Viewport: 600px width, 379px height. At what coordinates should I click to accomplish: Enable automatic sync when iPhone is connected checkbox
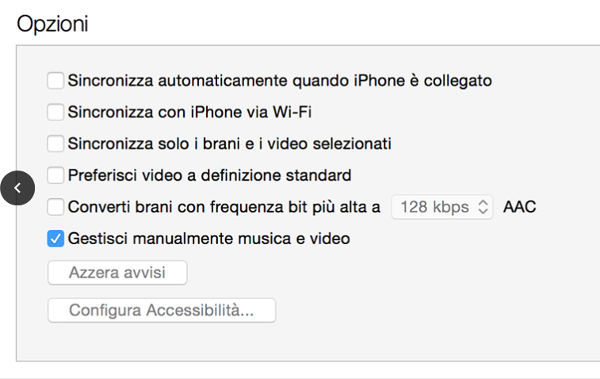pos(55,81)
